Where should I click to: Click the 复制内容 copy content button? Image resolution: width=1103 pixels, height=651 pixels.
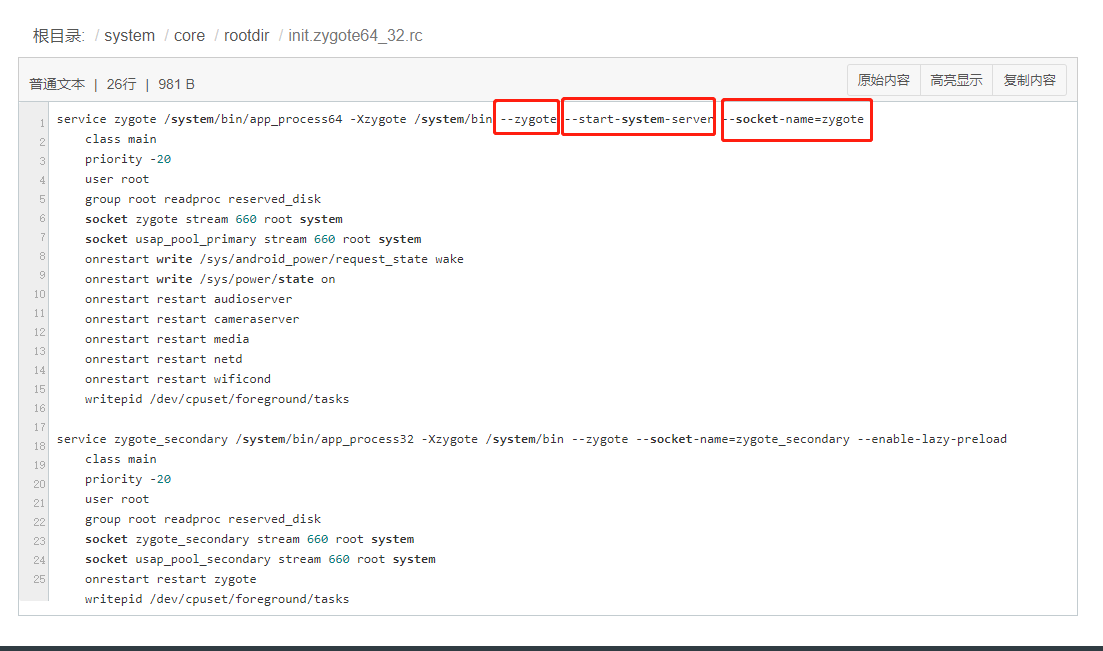1029,80
